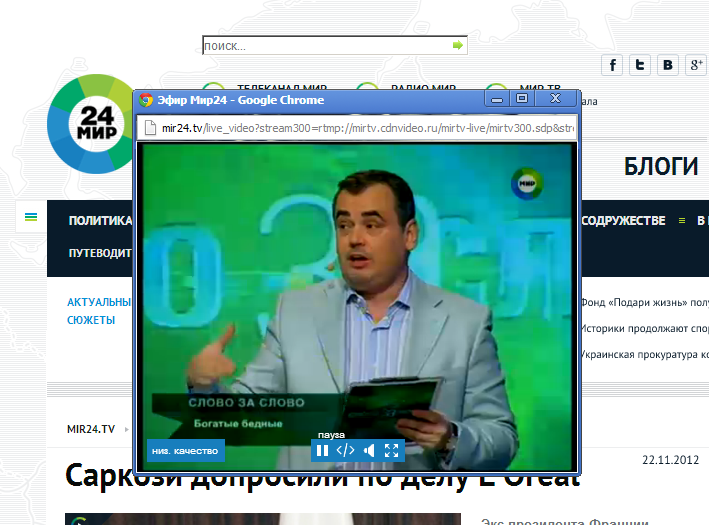Screen dimensions: 709x525
Task: Open the MIR24.TV breadcrumb link
Action: click(x=91, y=429)
